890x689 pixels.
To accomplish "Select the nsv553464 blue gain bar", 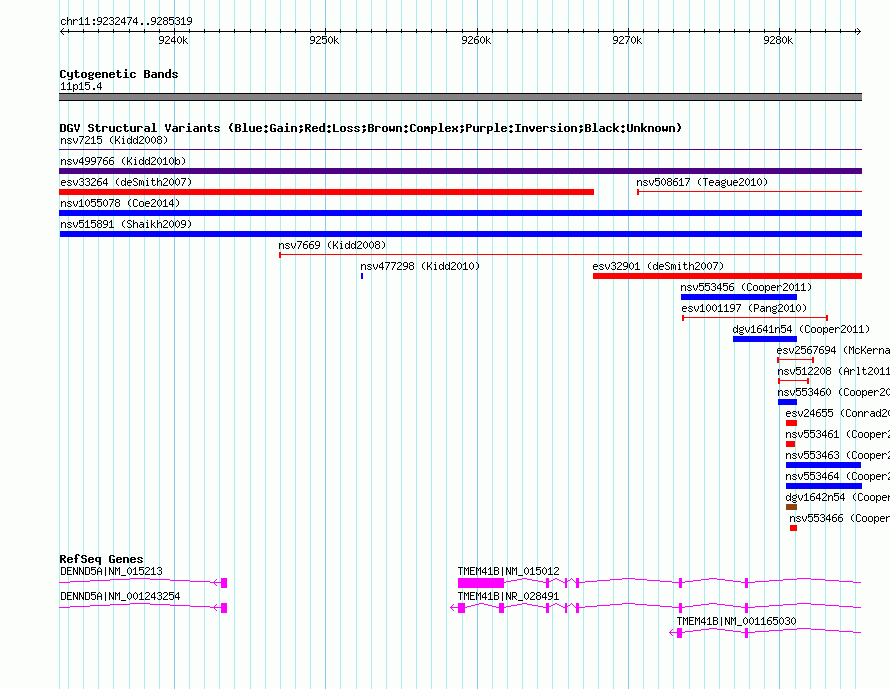I will tap(824, 486).
